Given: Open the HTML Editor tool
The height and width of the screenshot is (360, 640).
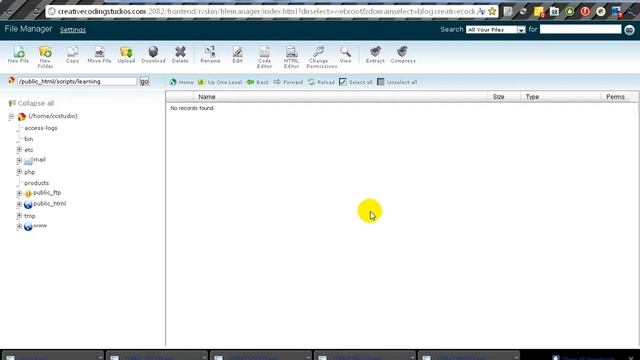Looking at the screenshot, I should coord(291,57).
